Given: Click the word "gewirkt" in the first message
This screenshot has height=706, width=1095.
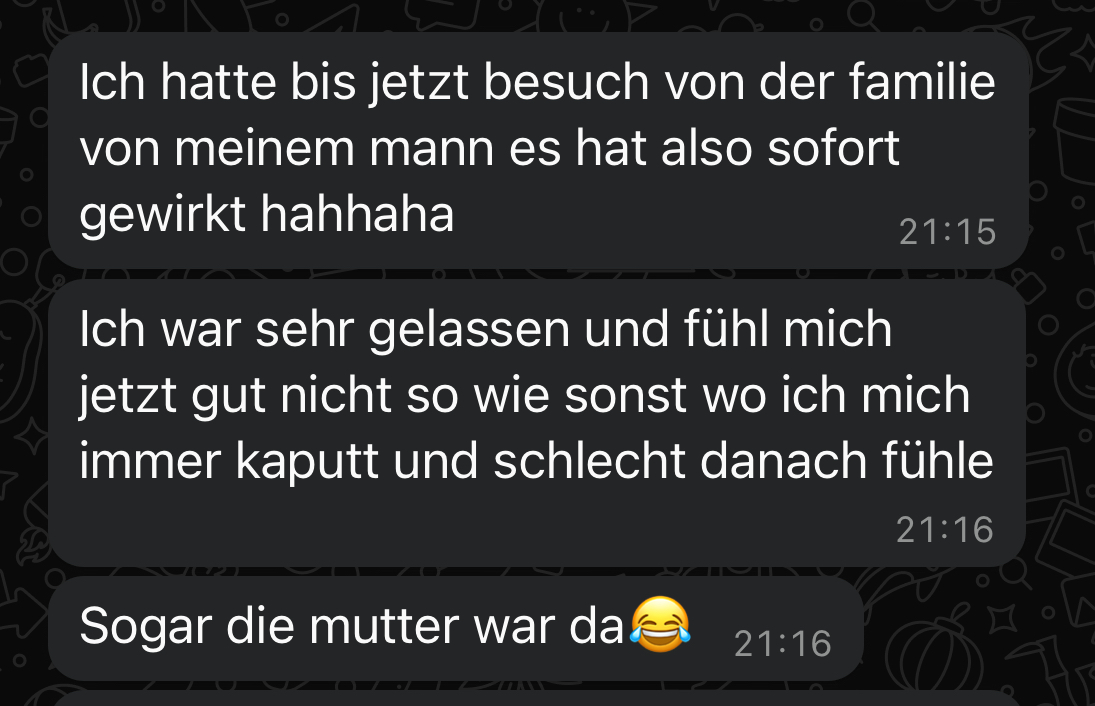Looking at the screenshot, I should (162, 214).
